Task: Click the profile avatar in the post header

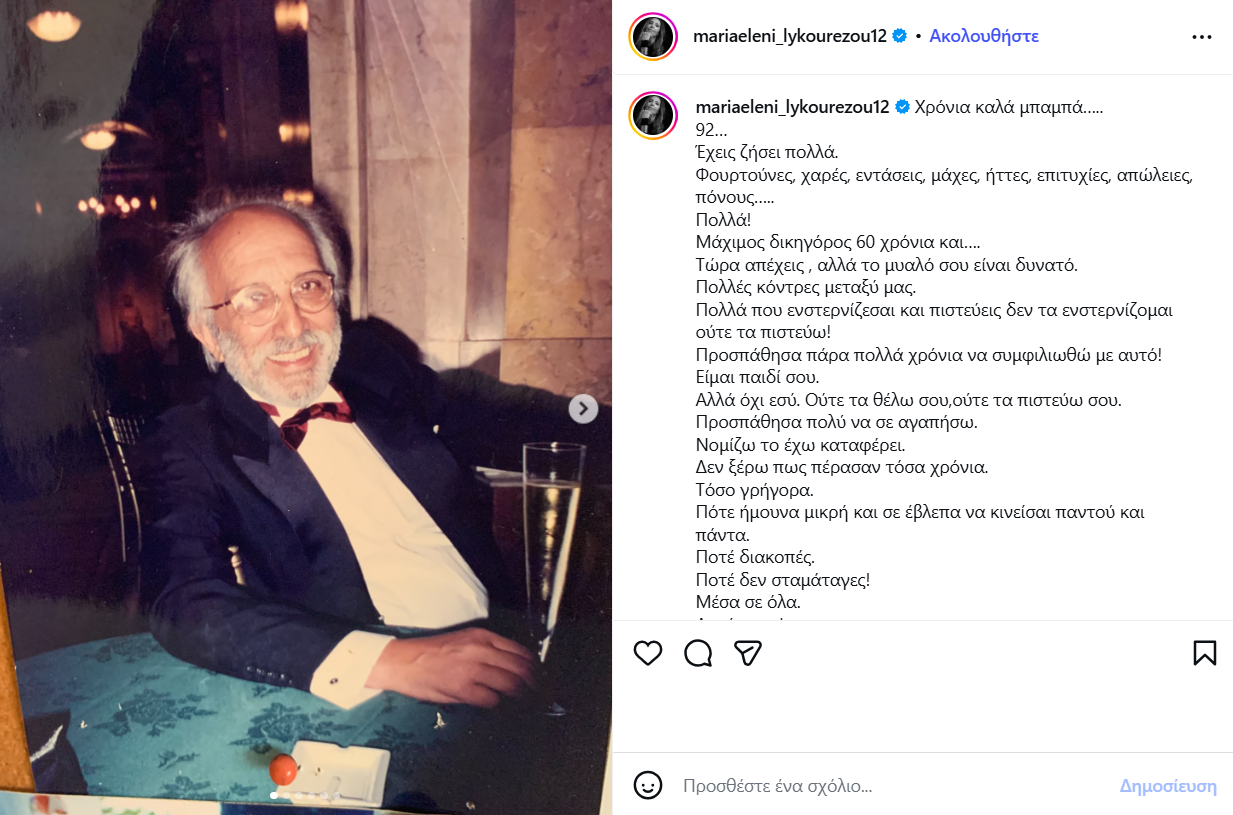Action: [x=653, y=37]
